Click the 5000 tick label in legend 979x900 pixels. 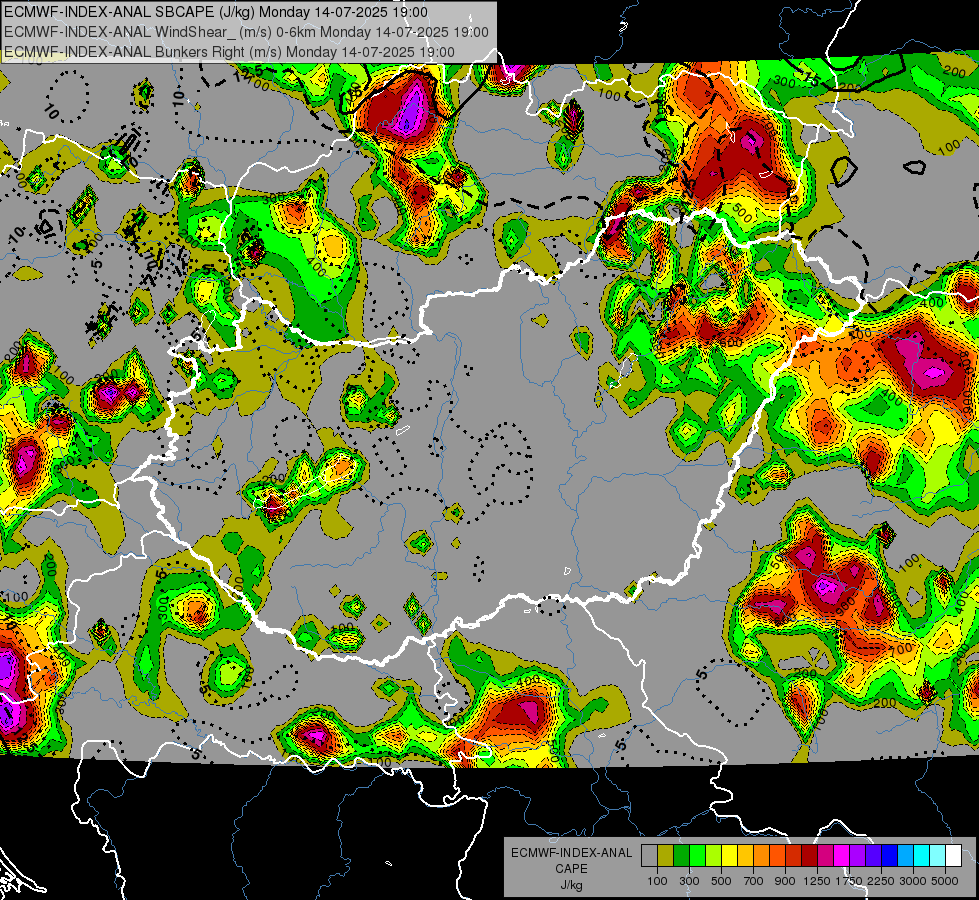pos(945,881)
